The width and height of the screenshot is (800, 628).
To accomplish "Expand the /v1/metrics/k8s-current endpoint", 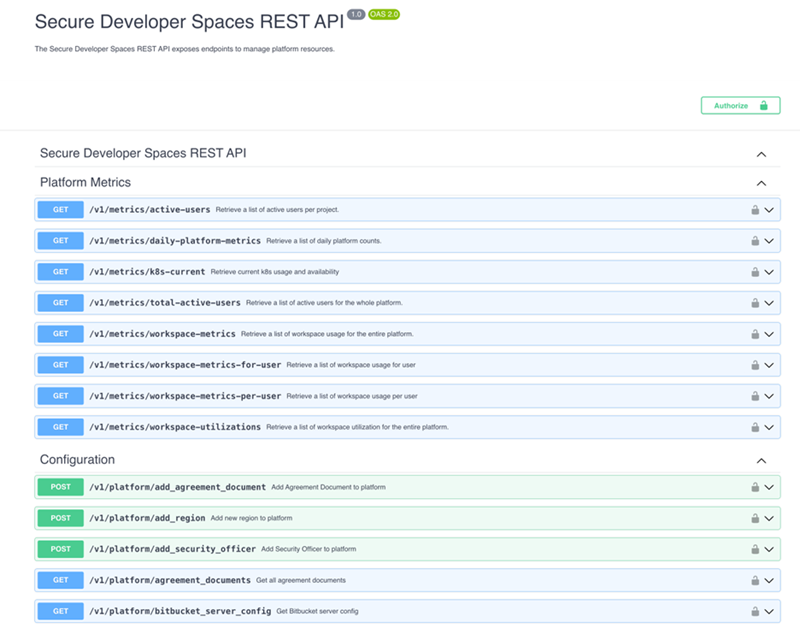I will point(769,271).
